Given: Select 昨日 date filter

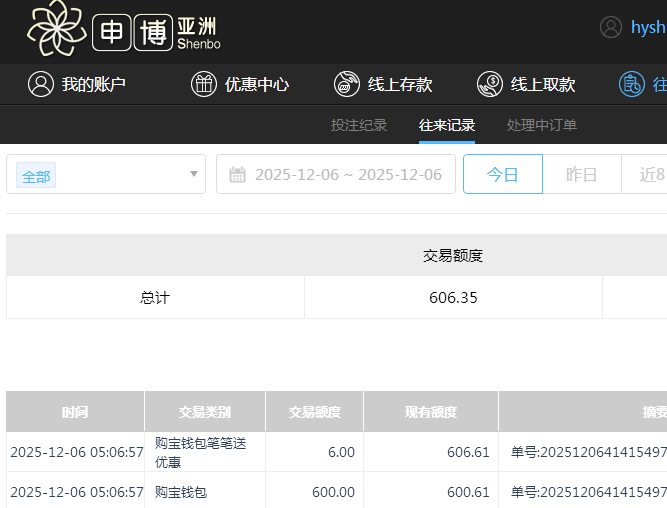Looking at the screenshot, I should pyautogui.click(x=581, y=174).
